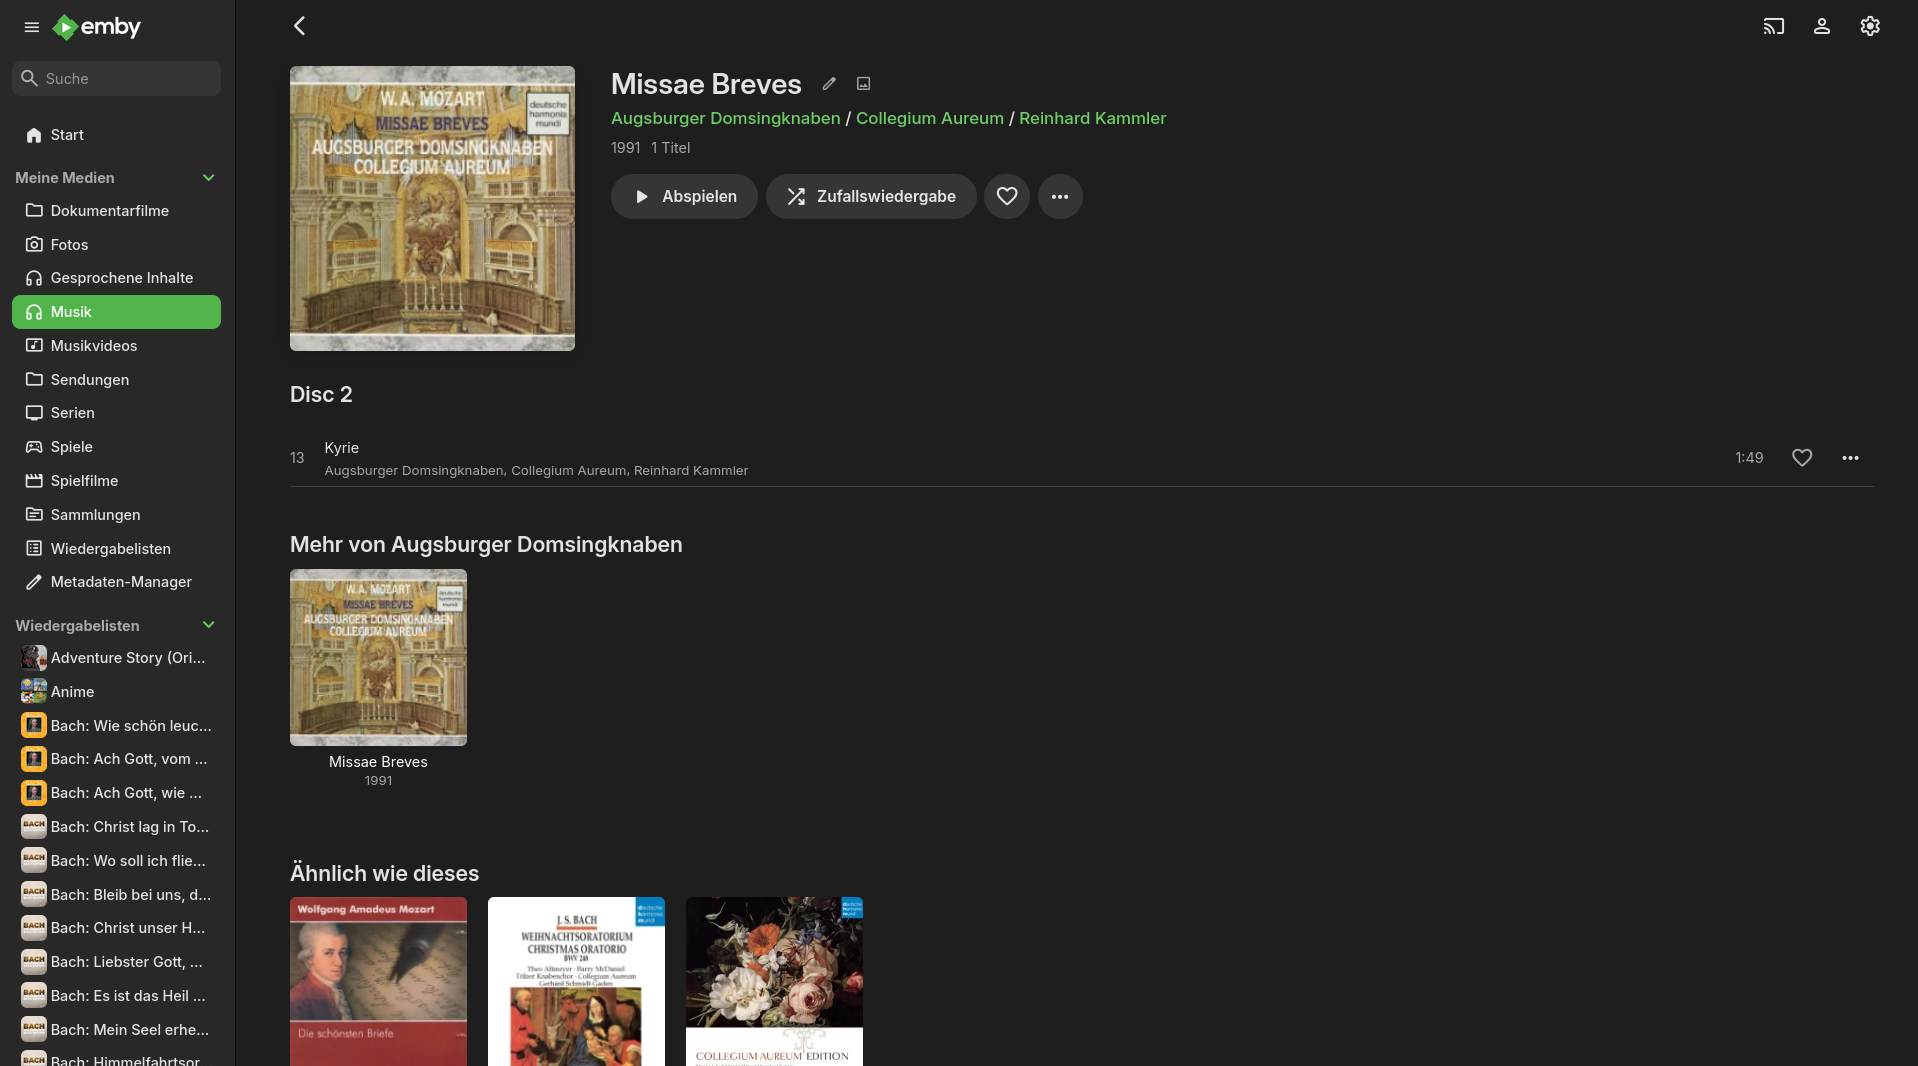Select the Kyrie track title
The height and width of the screenshot is (1066, 1918).
pos(341,448)
